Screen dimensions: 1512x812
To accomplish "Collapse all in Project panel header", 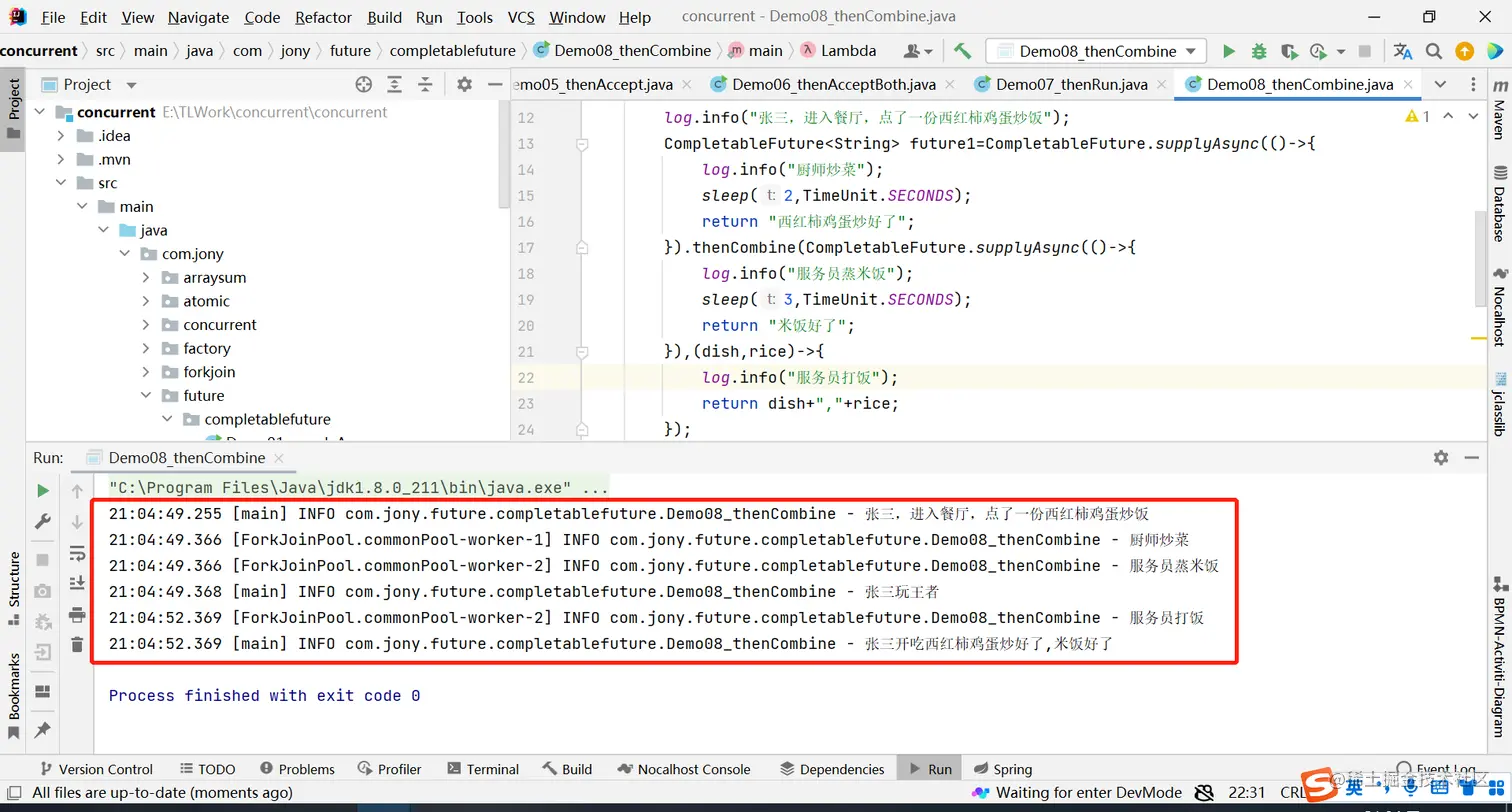I will [x=425, y=85].
